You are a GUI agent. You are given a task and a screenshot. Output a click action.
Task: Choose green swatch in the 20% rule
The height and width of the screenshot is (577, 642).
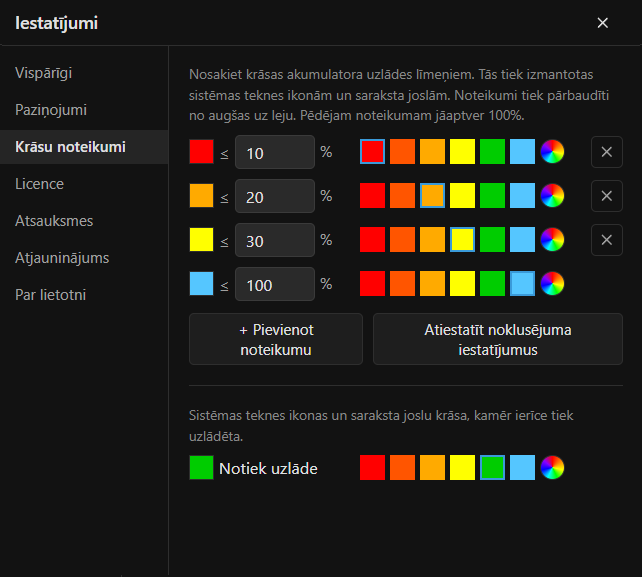click(493, 195)
